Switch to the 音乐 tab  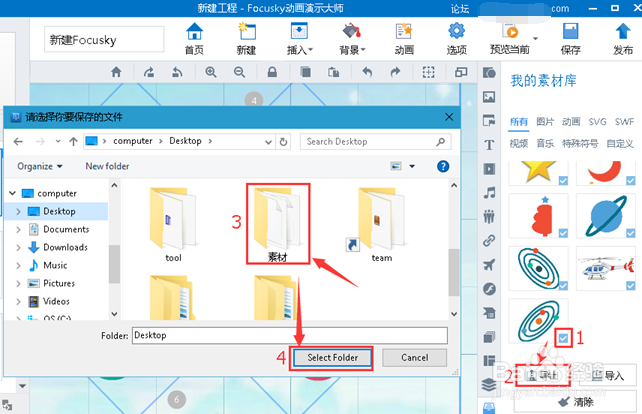(x=545, y=143)
